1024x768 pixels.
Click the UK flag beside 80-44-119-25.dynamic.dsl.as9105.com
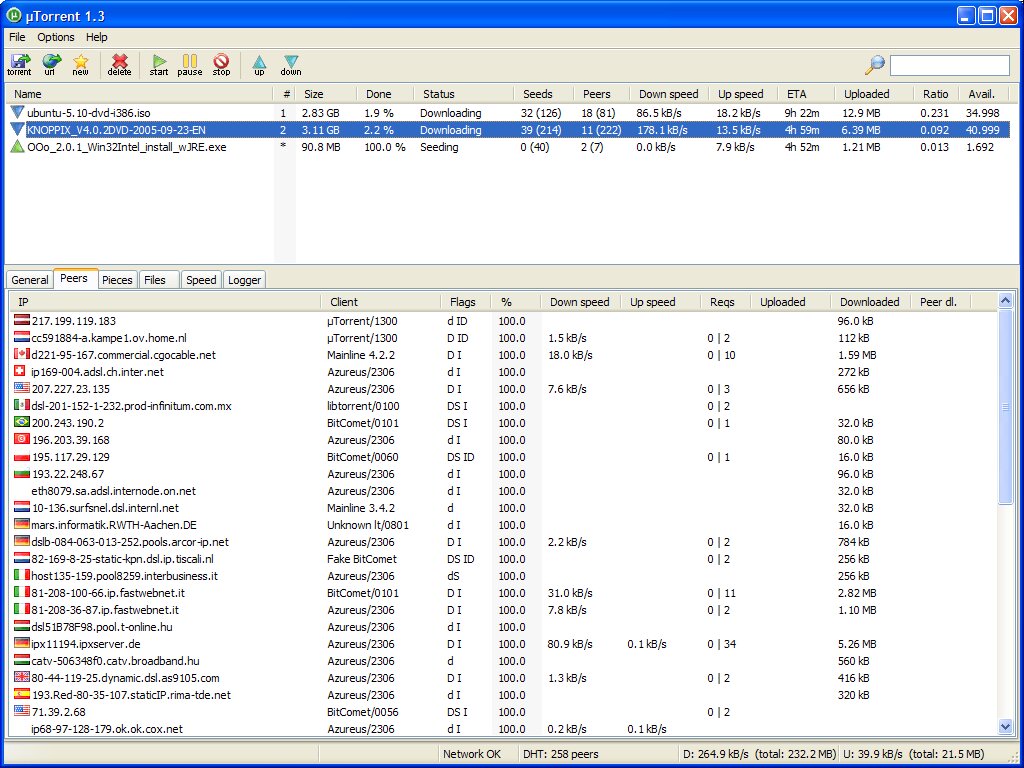click(x=22, y=677)
